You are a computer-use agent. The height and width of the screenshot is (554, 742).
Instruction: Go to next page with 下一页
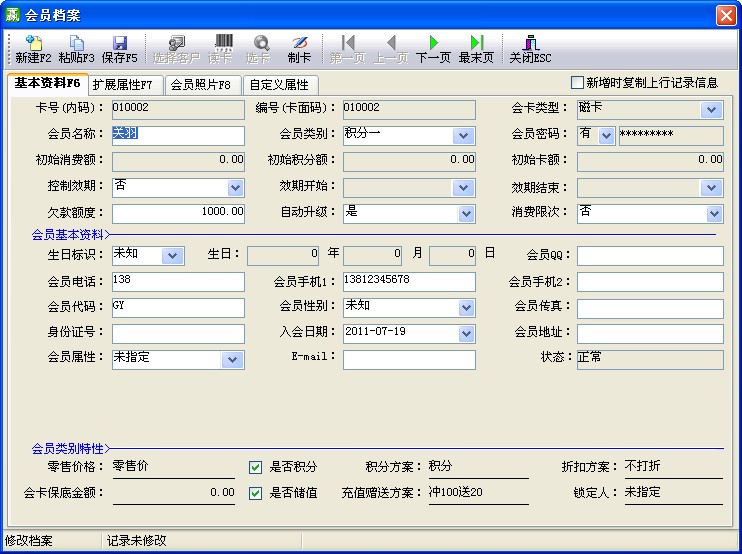433,43
